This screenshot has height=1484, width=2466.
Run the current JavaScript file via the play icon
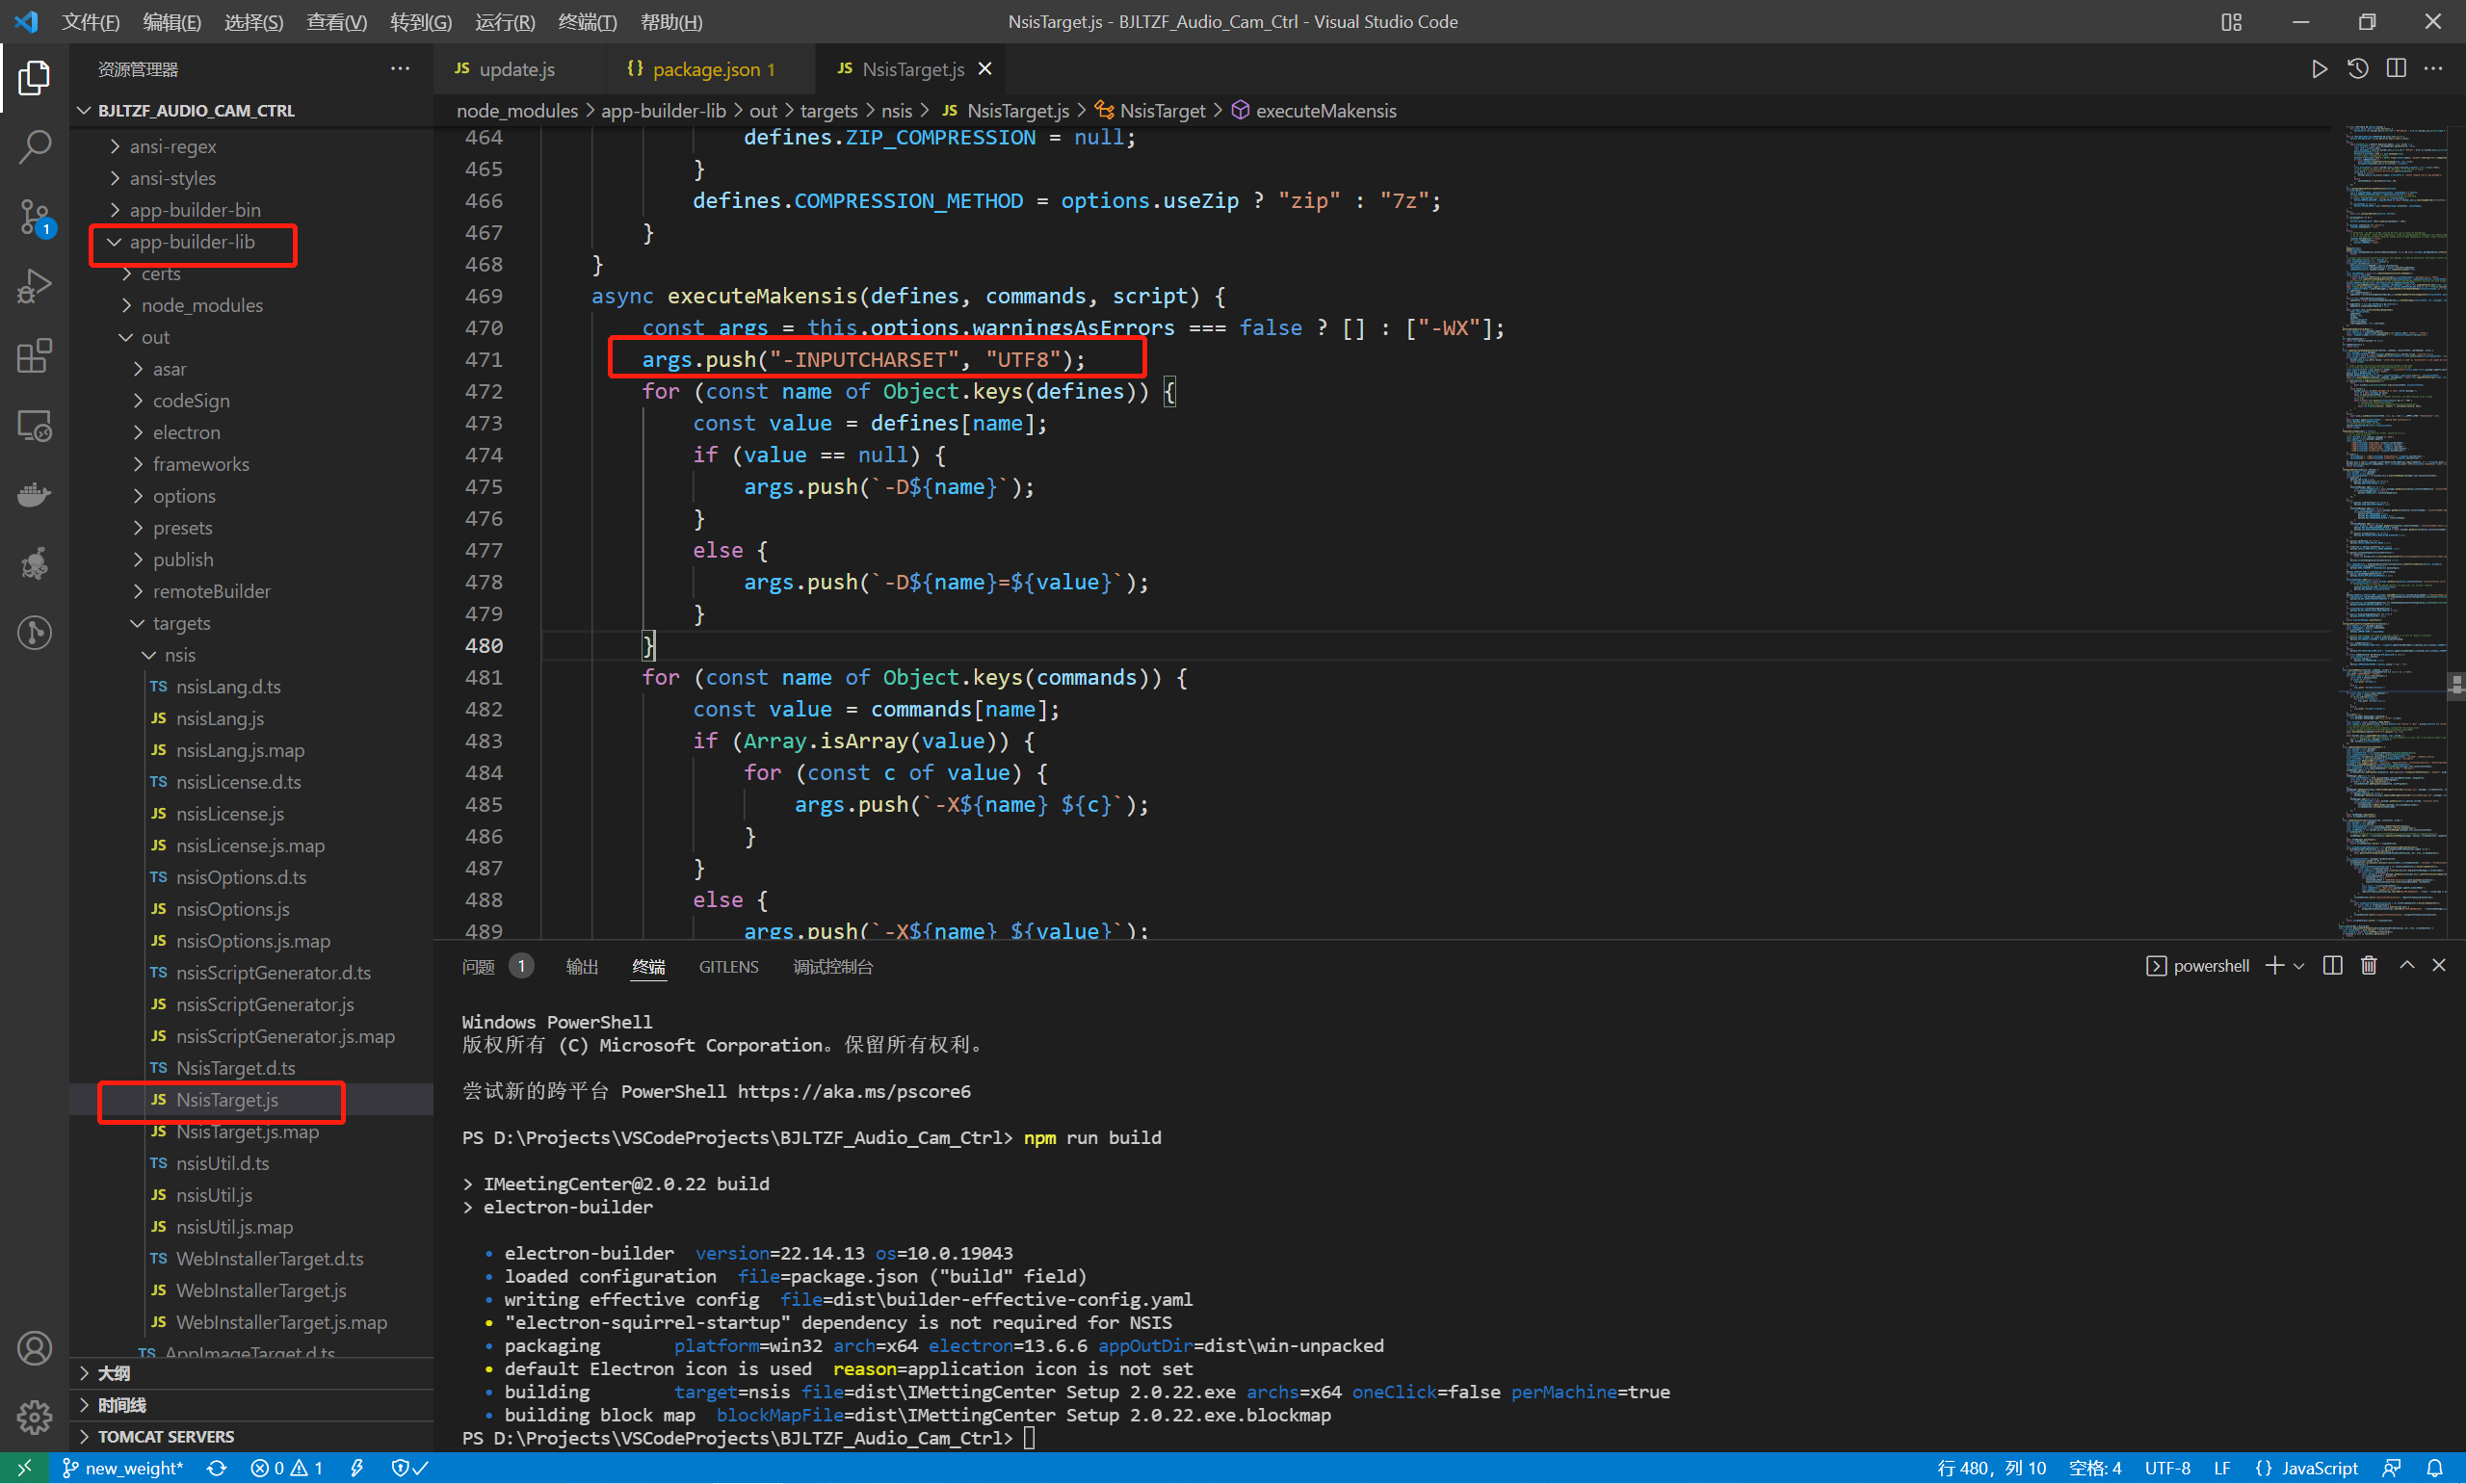click(2319, 68)
